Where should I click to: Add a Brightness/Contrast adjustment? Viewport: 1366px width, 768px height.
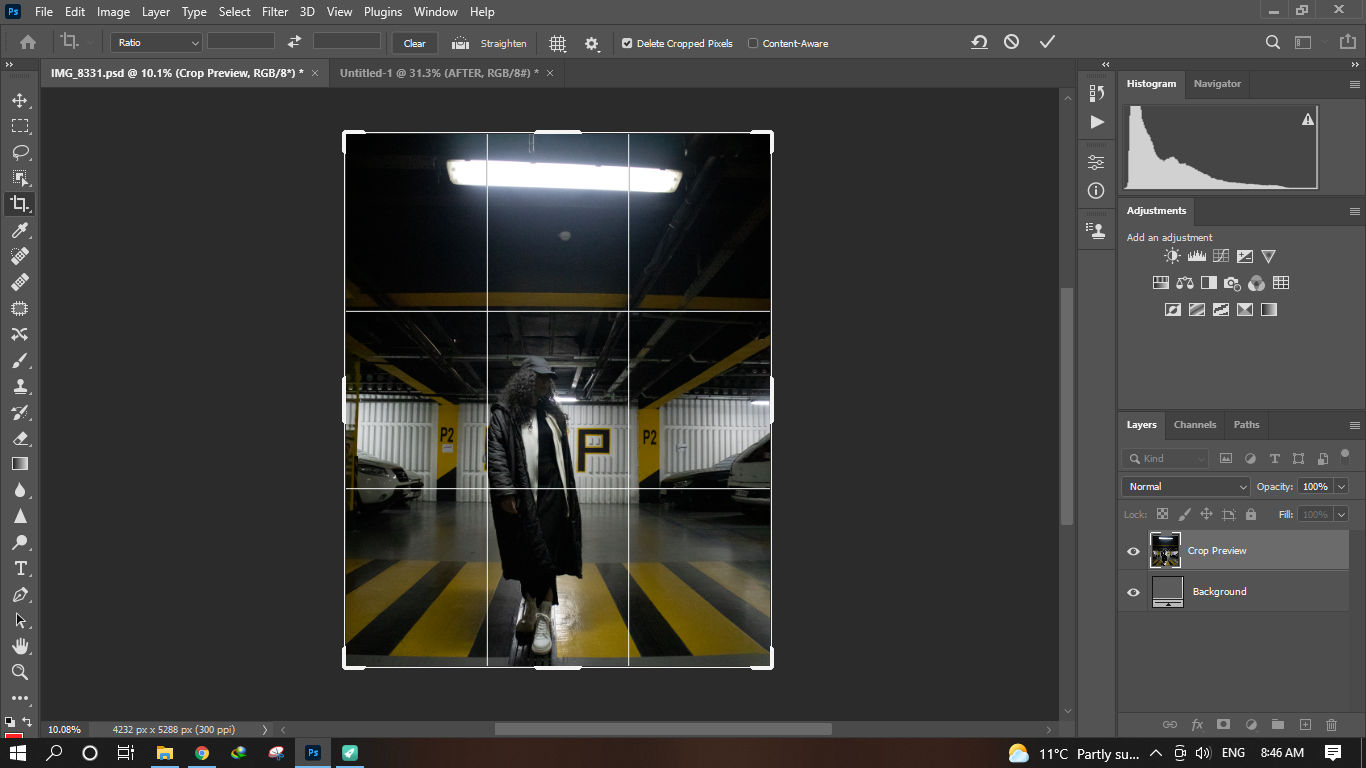(1172, 256)
